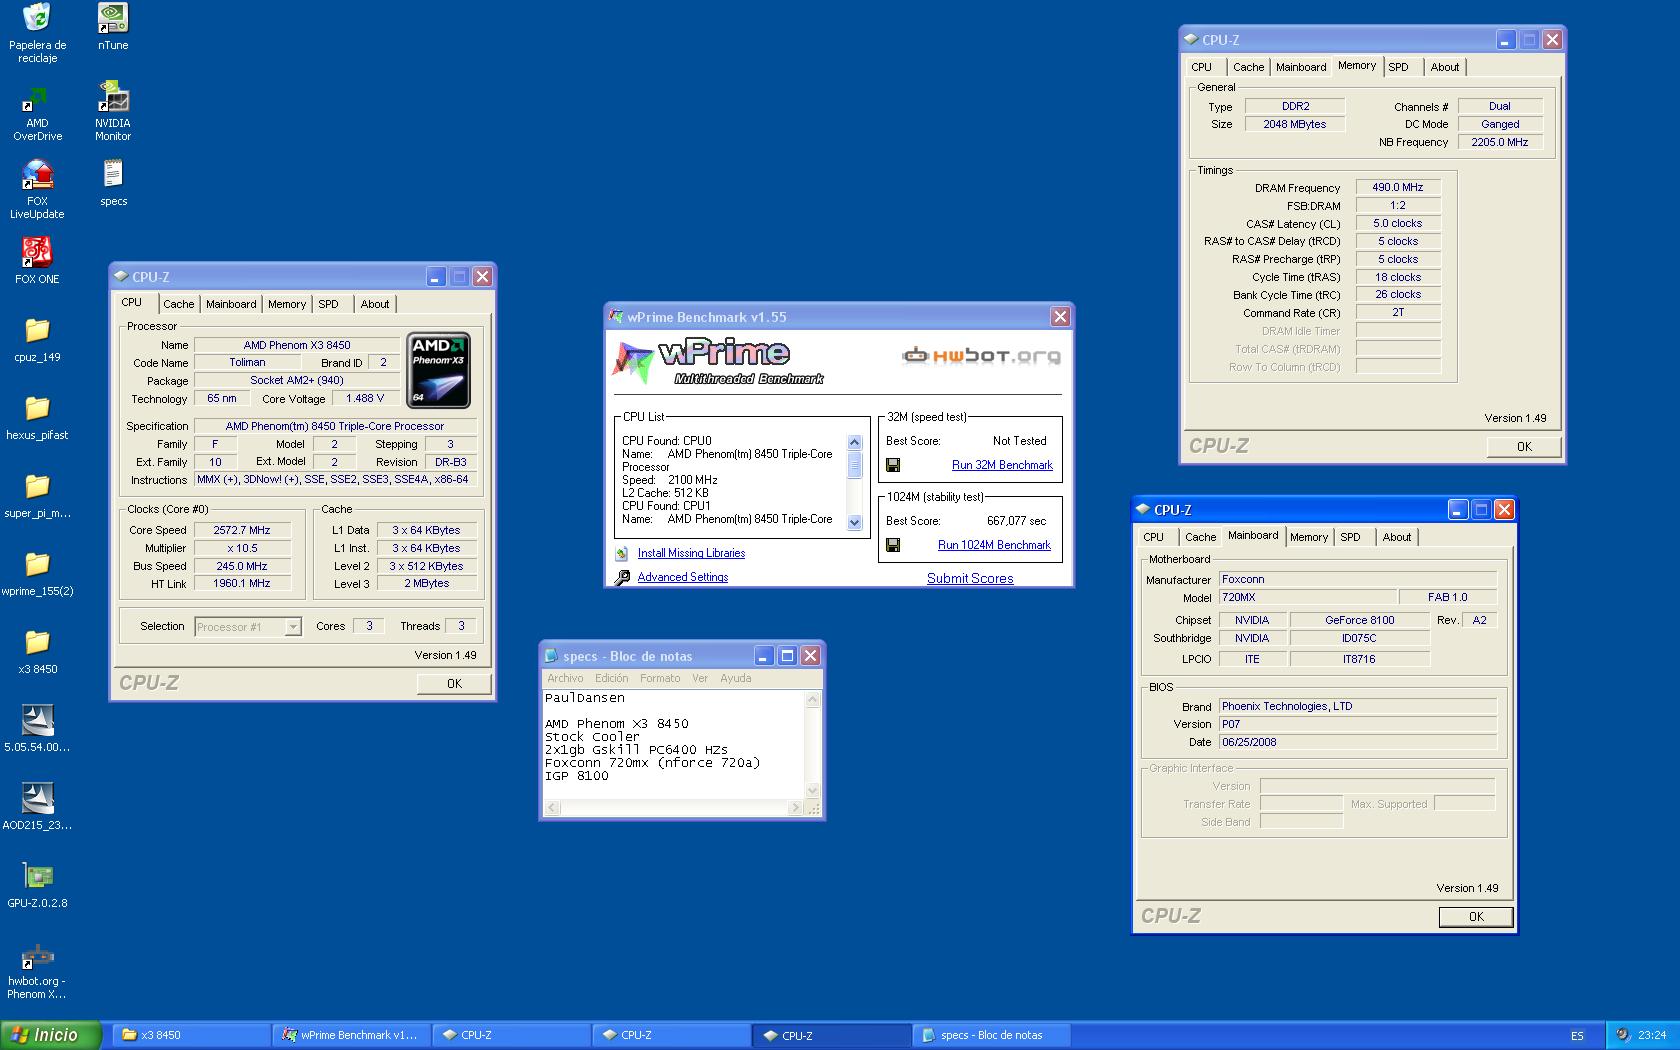The width and height of the screenshot is (1680, 1050).
Task: Click the ES language indicator in taskbar
Action: (1577, 1036)
